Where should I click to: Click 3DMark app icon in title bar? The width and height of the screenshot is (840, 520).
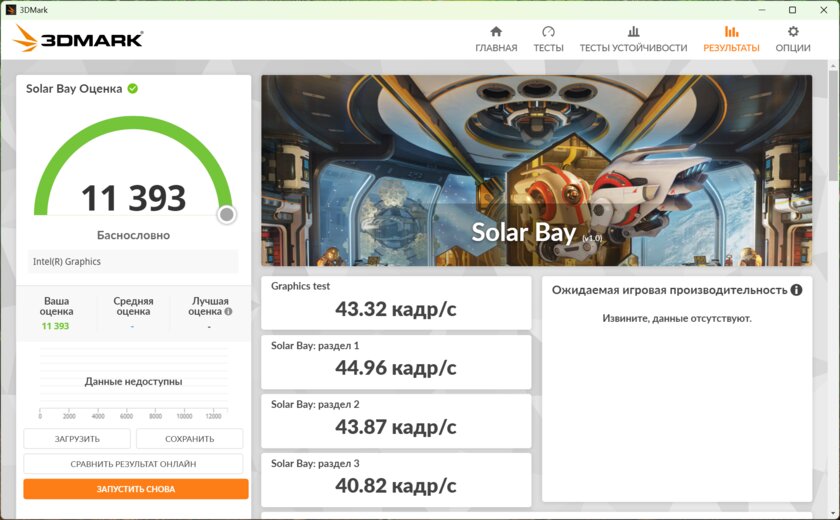11,10
